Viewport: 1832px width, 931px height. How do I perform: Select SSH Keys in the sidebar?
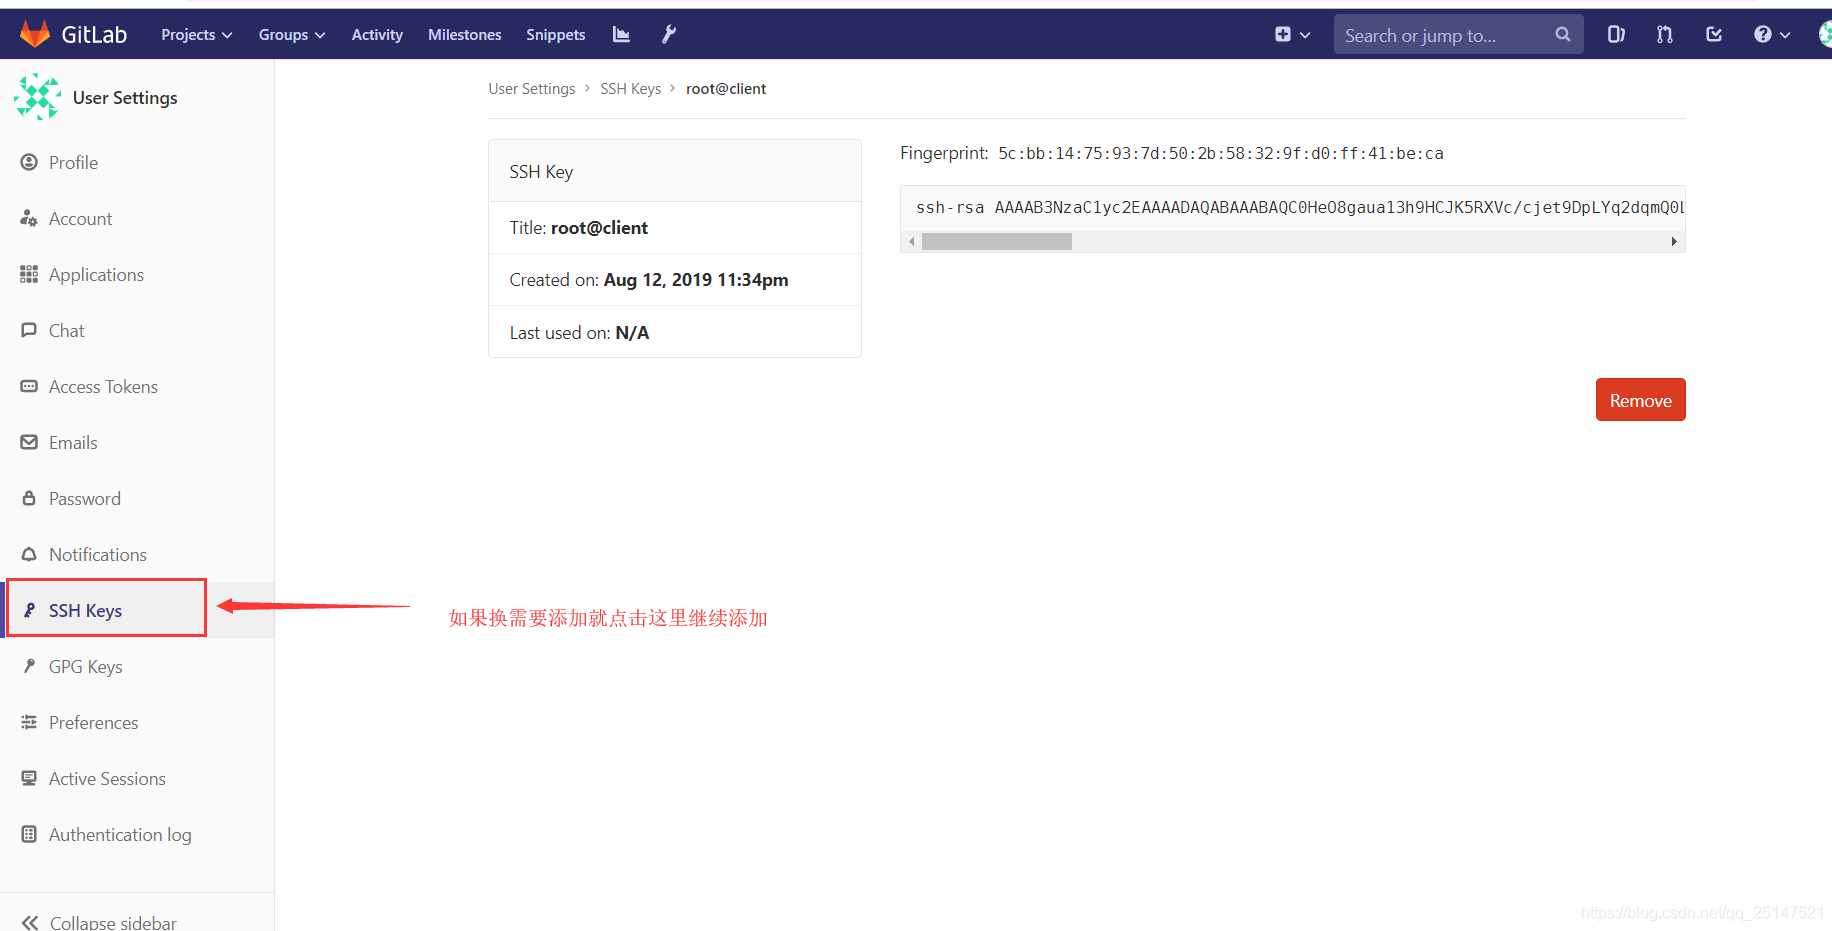point(137,610)
